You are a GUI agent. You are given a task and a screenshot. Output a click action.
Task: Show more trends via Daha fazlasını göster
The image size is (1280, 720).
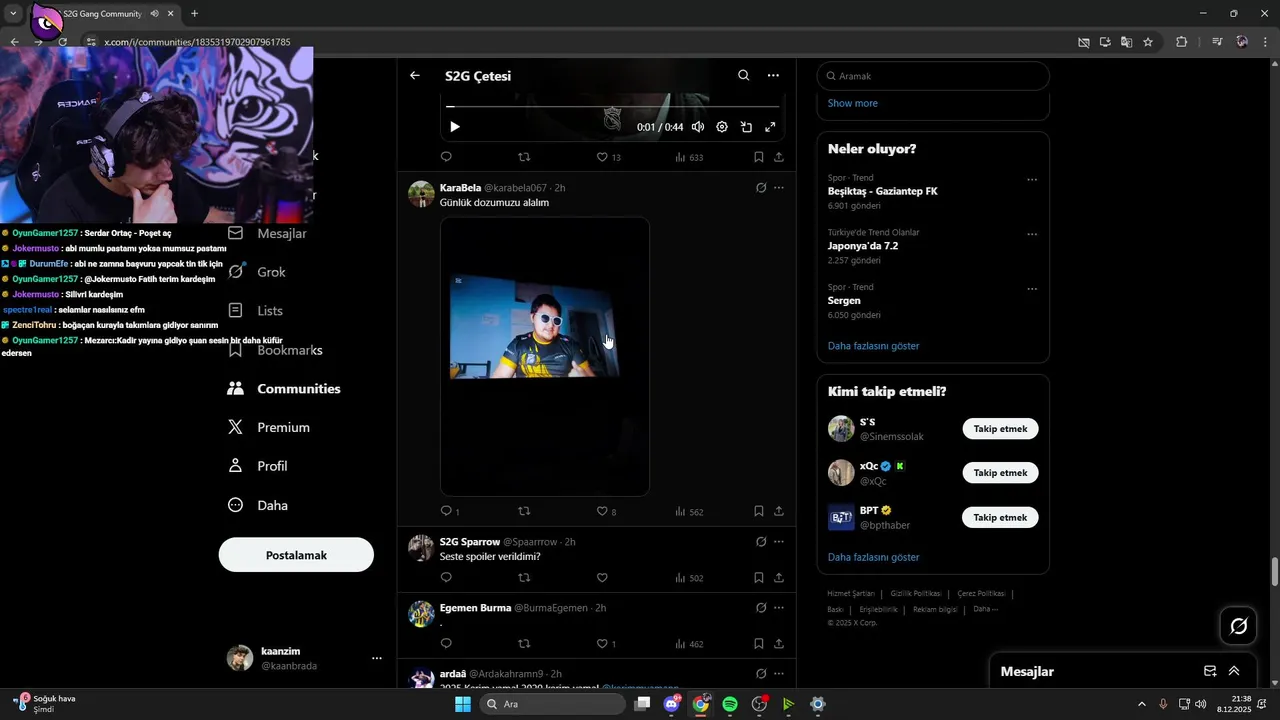point(873,346)
